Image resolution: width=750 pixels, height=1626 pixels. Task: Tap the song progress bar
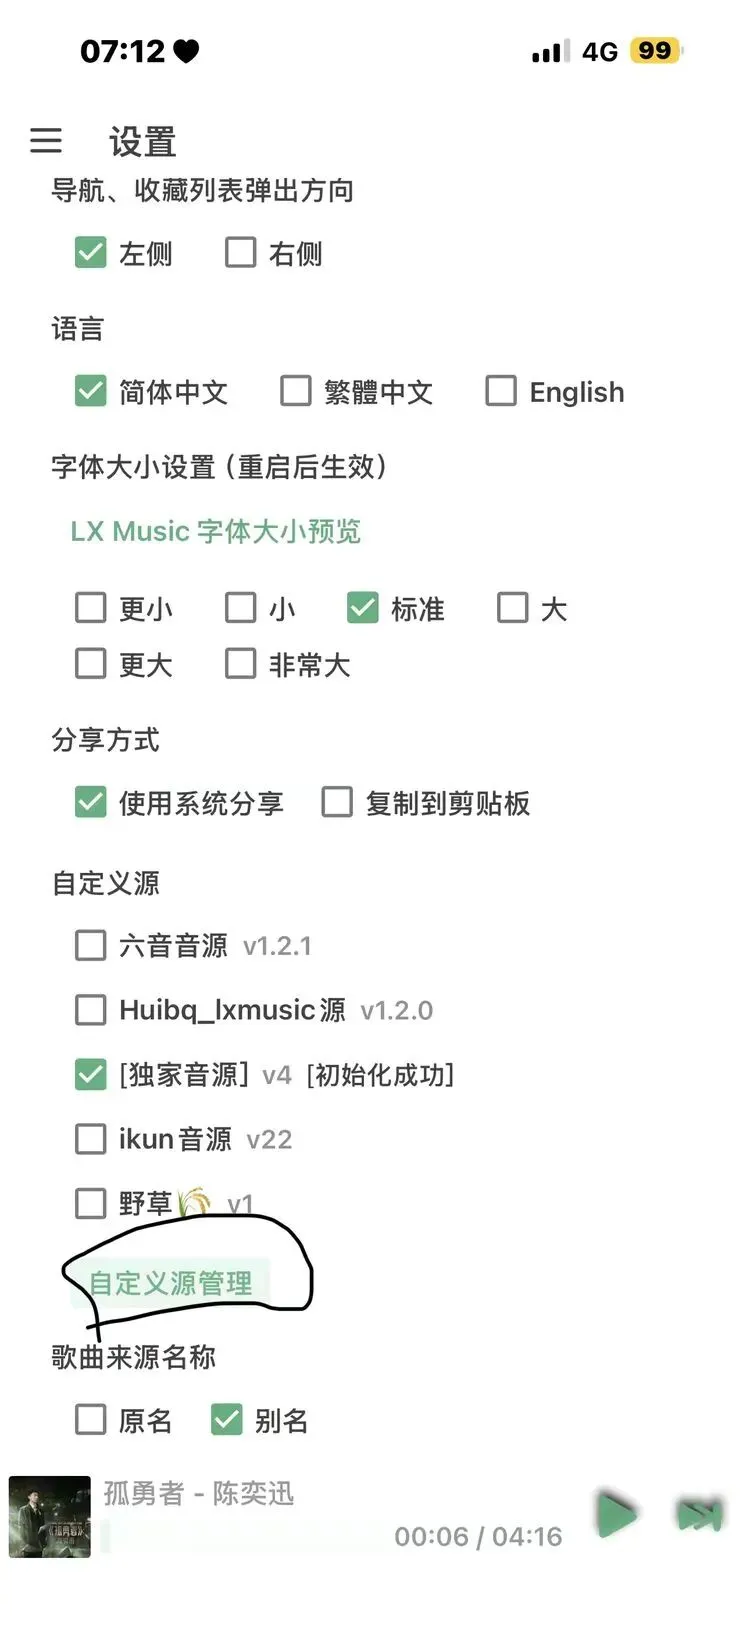tap(250, 1537)
